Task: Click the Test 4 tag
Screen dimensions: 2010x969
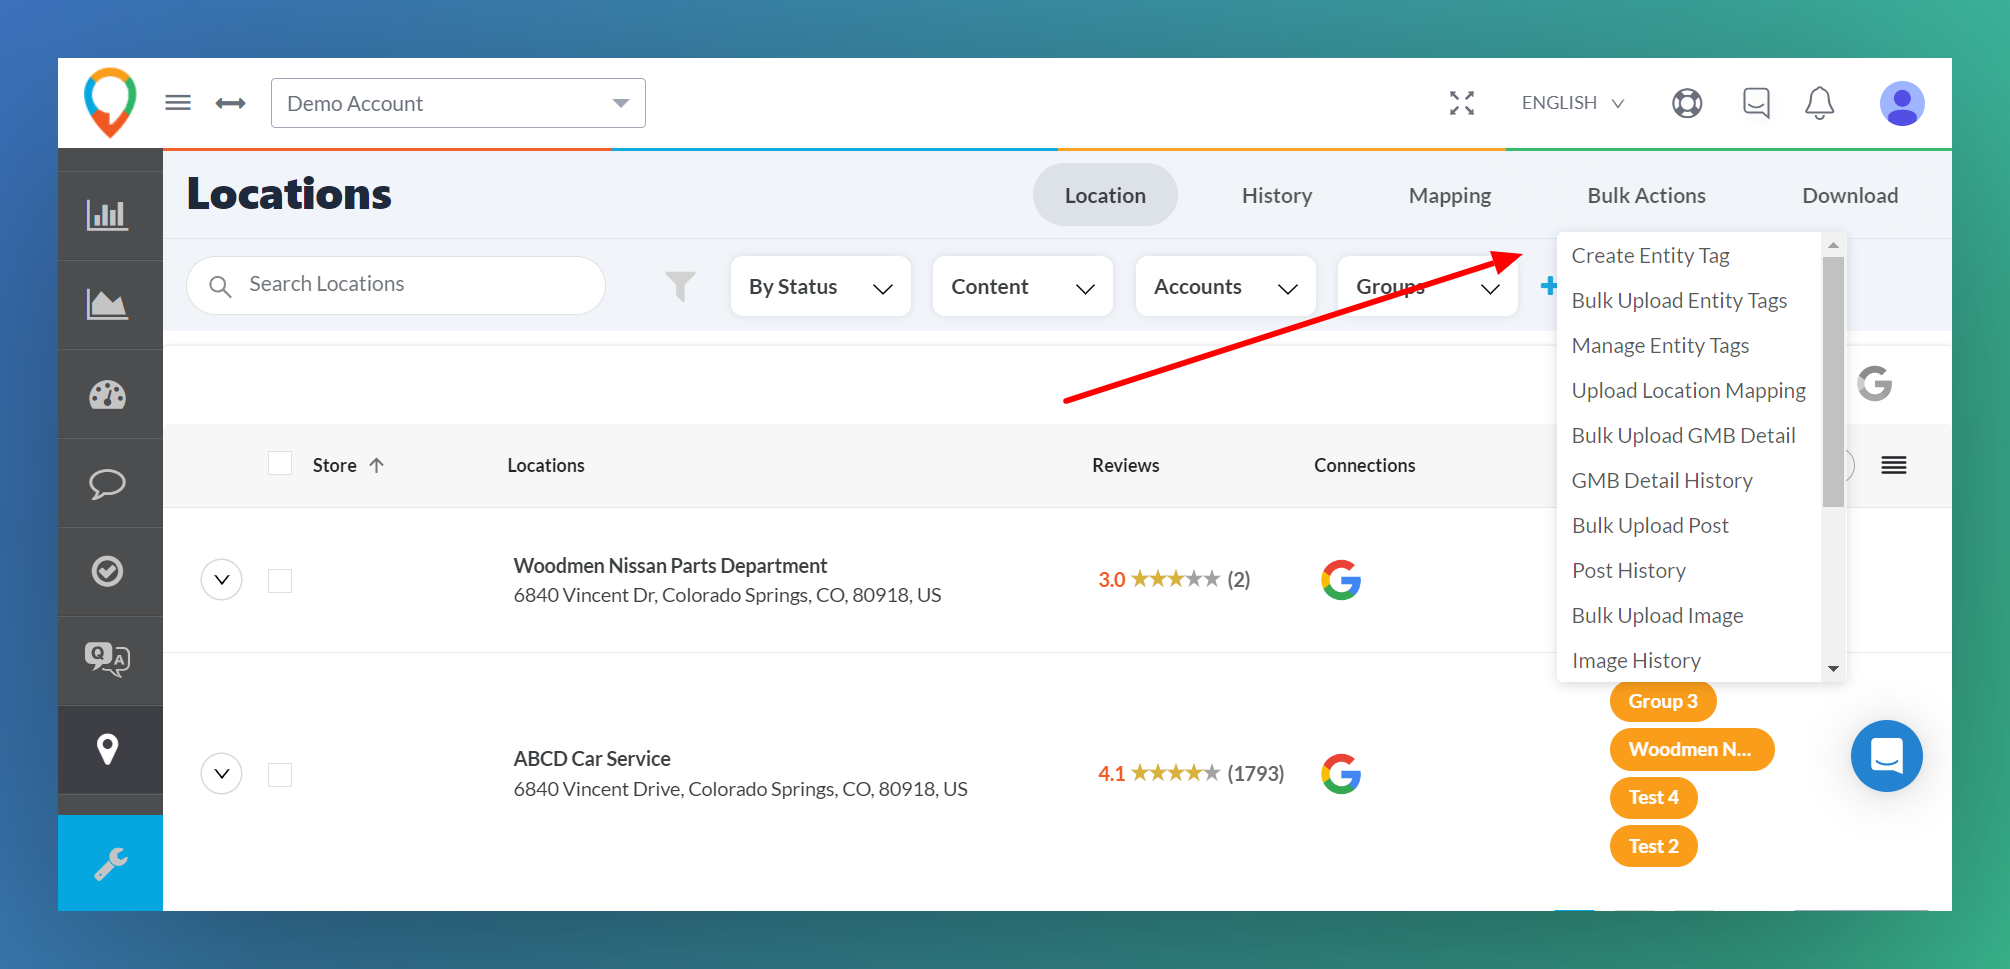Action: click(x=1653, y=797)
